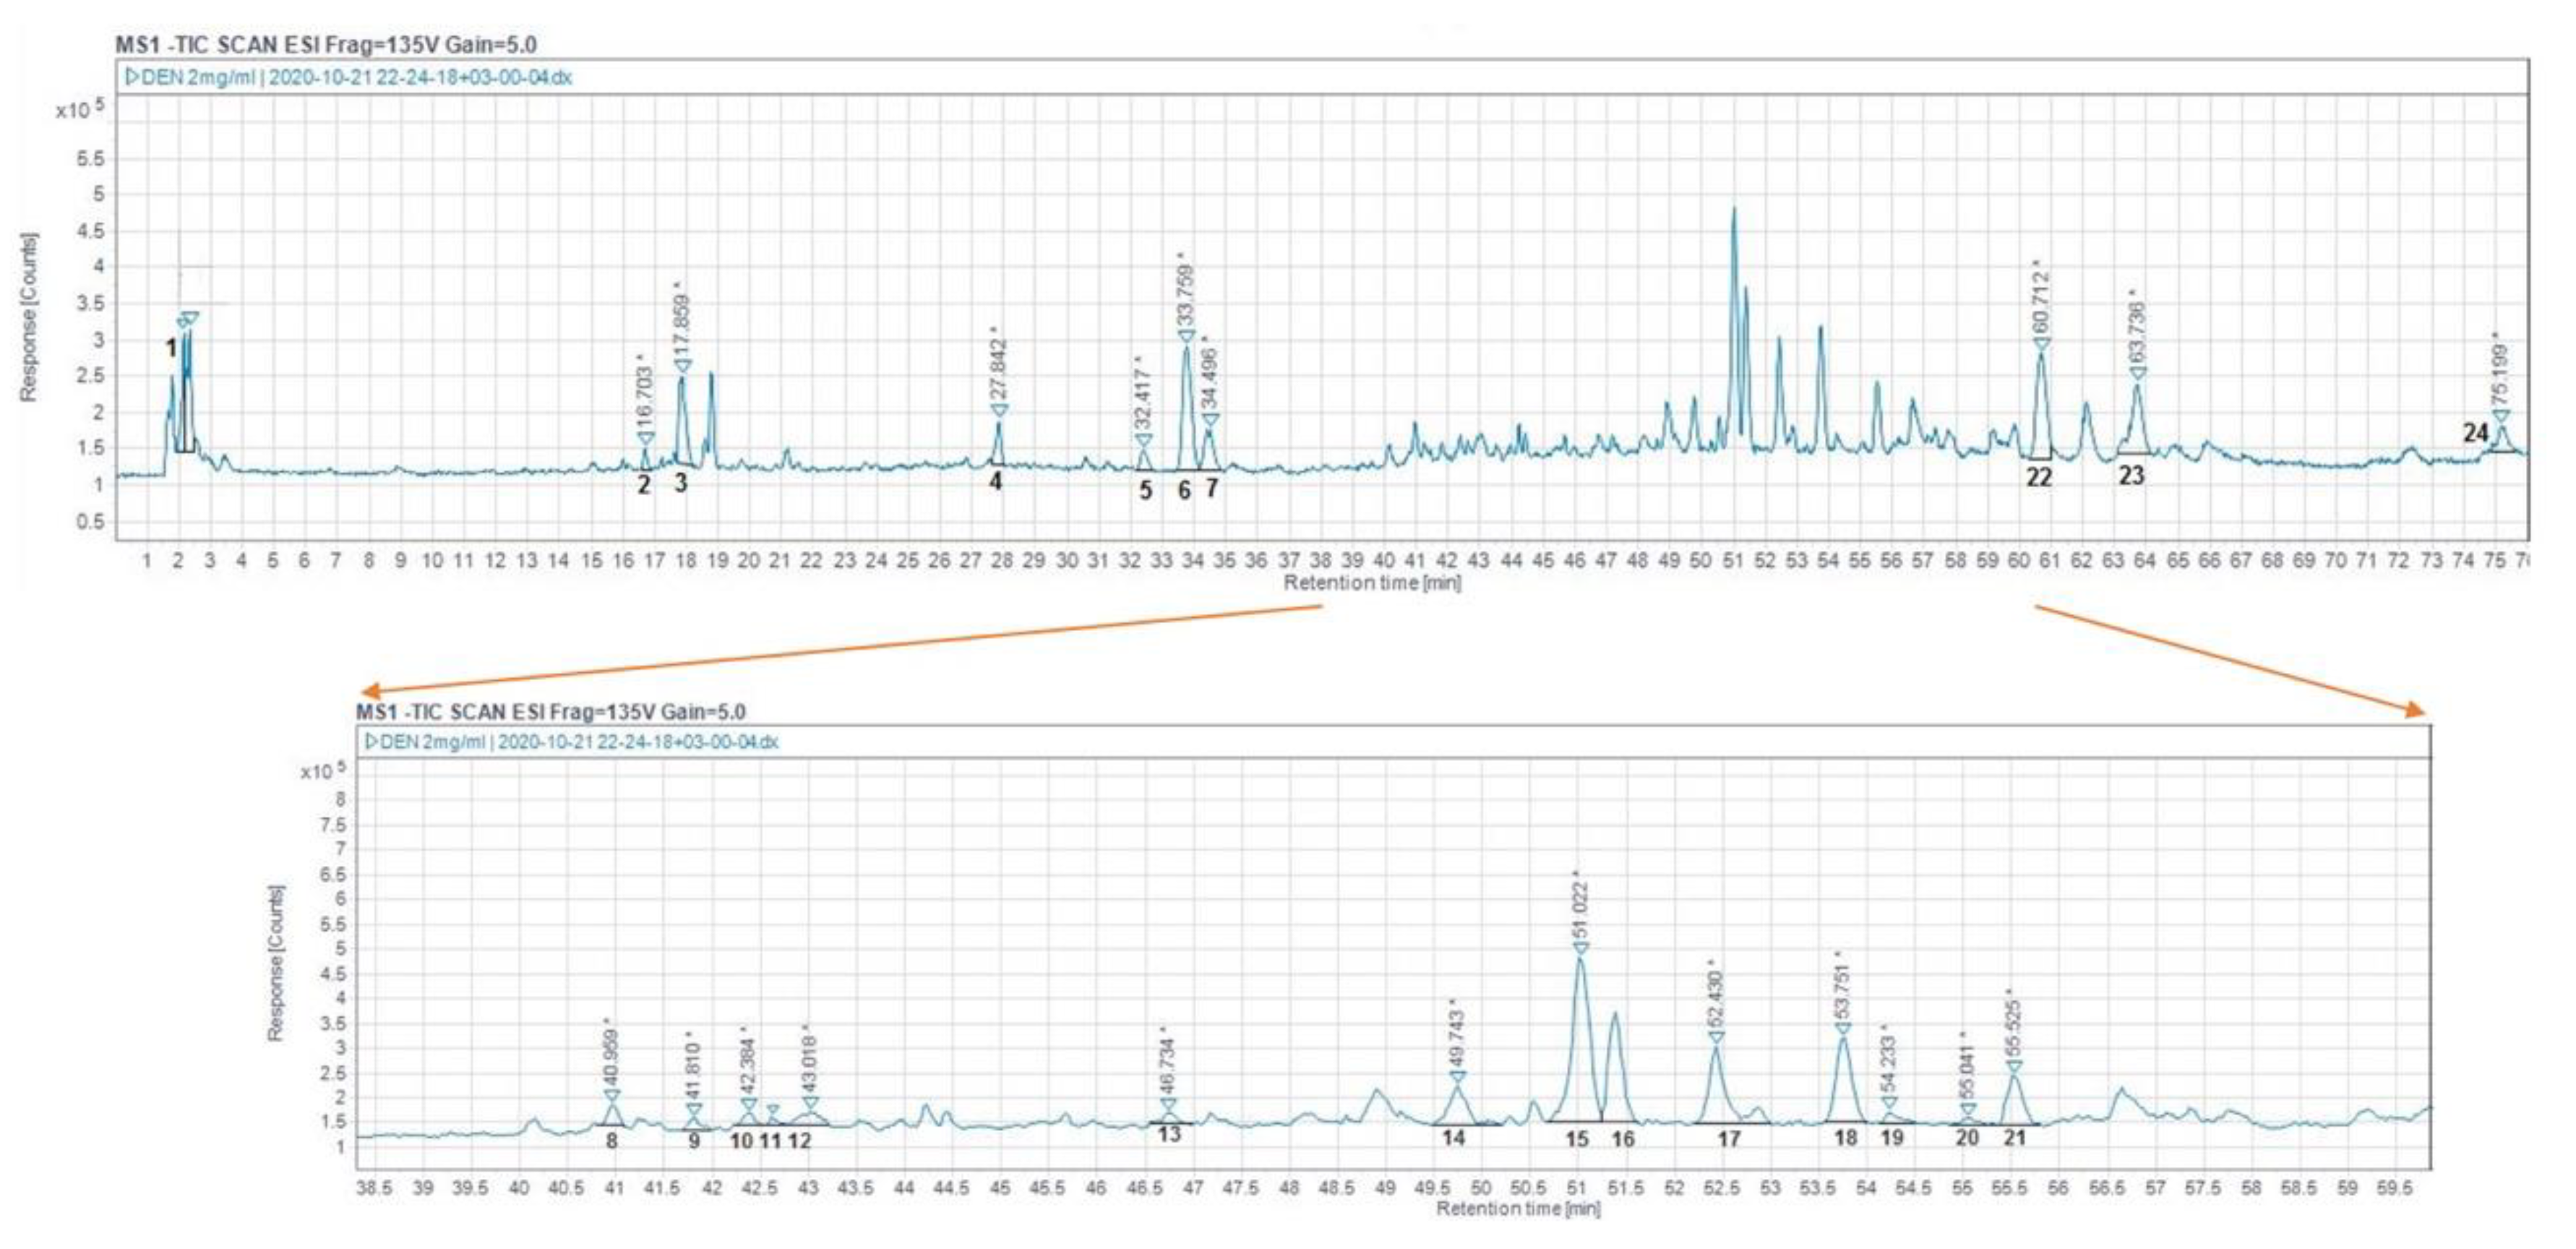Click triangle marker above peak 60.712
Screen dimensions: 2576x1249
(x=2041, y=344)
